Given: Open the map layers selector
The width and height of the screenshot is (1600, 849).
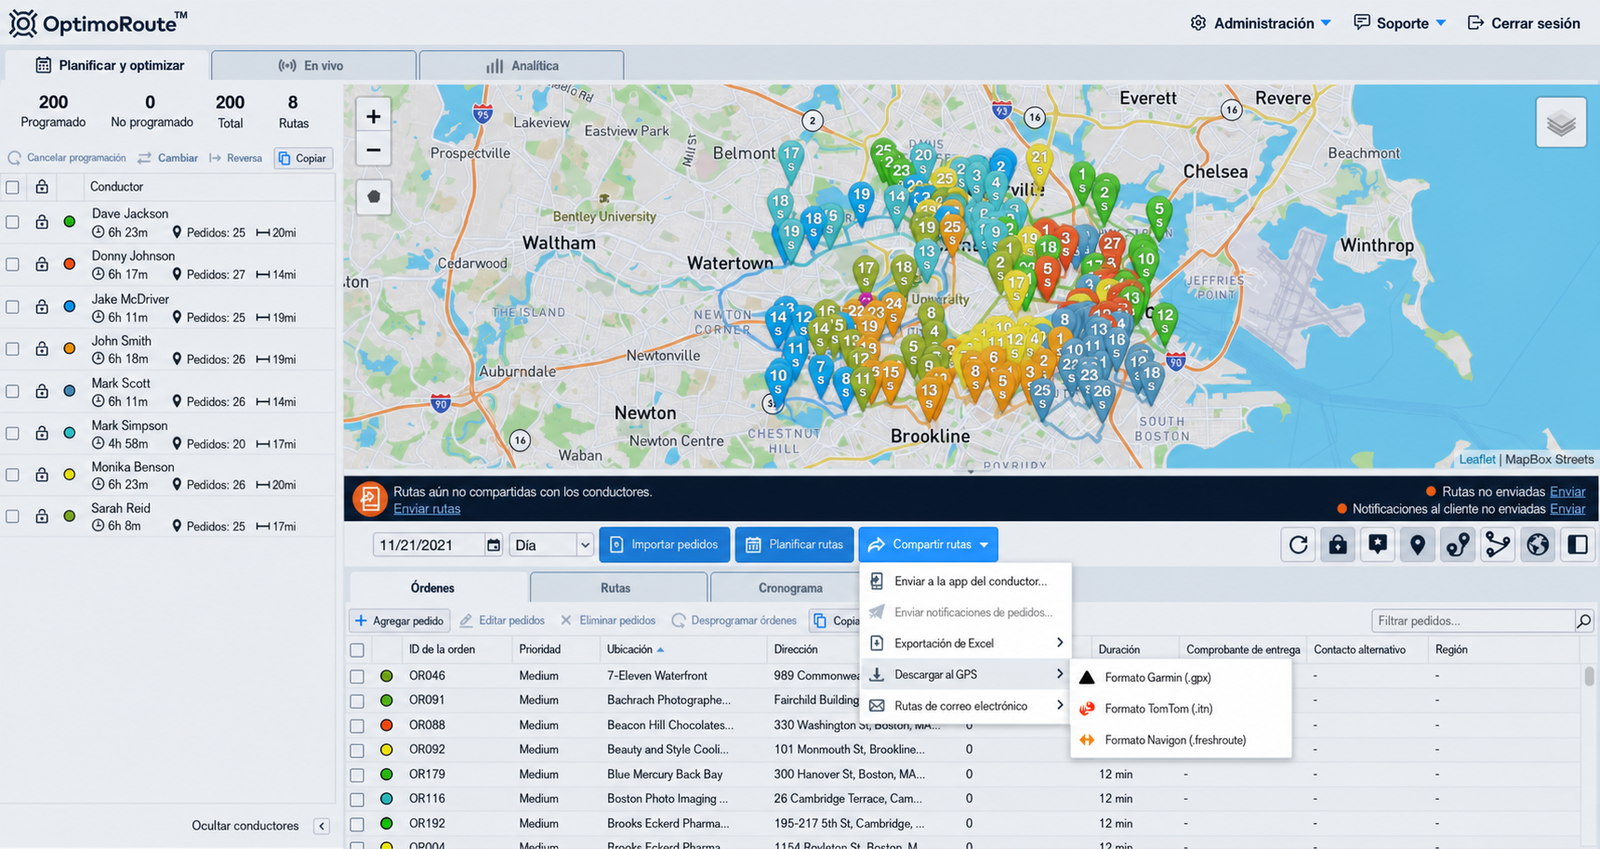Looking at the screenshot, I should click(1561, 123).
